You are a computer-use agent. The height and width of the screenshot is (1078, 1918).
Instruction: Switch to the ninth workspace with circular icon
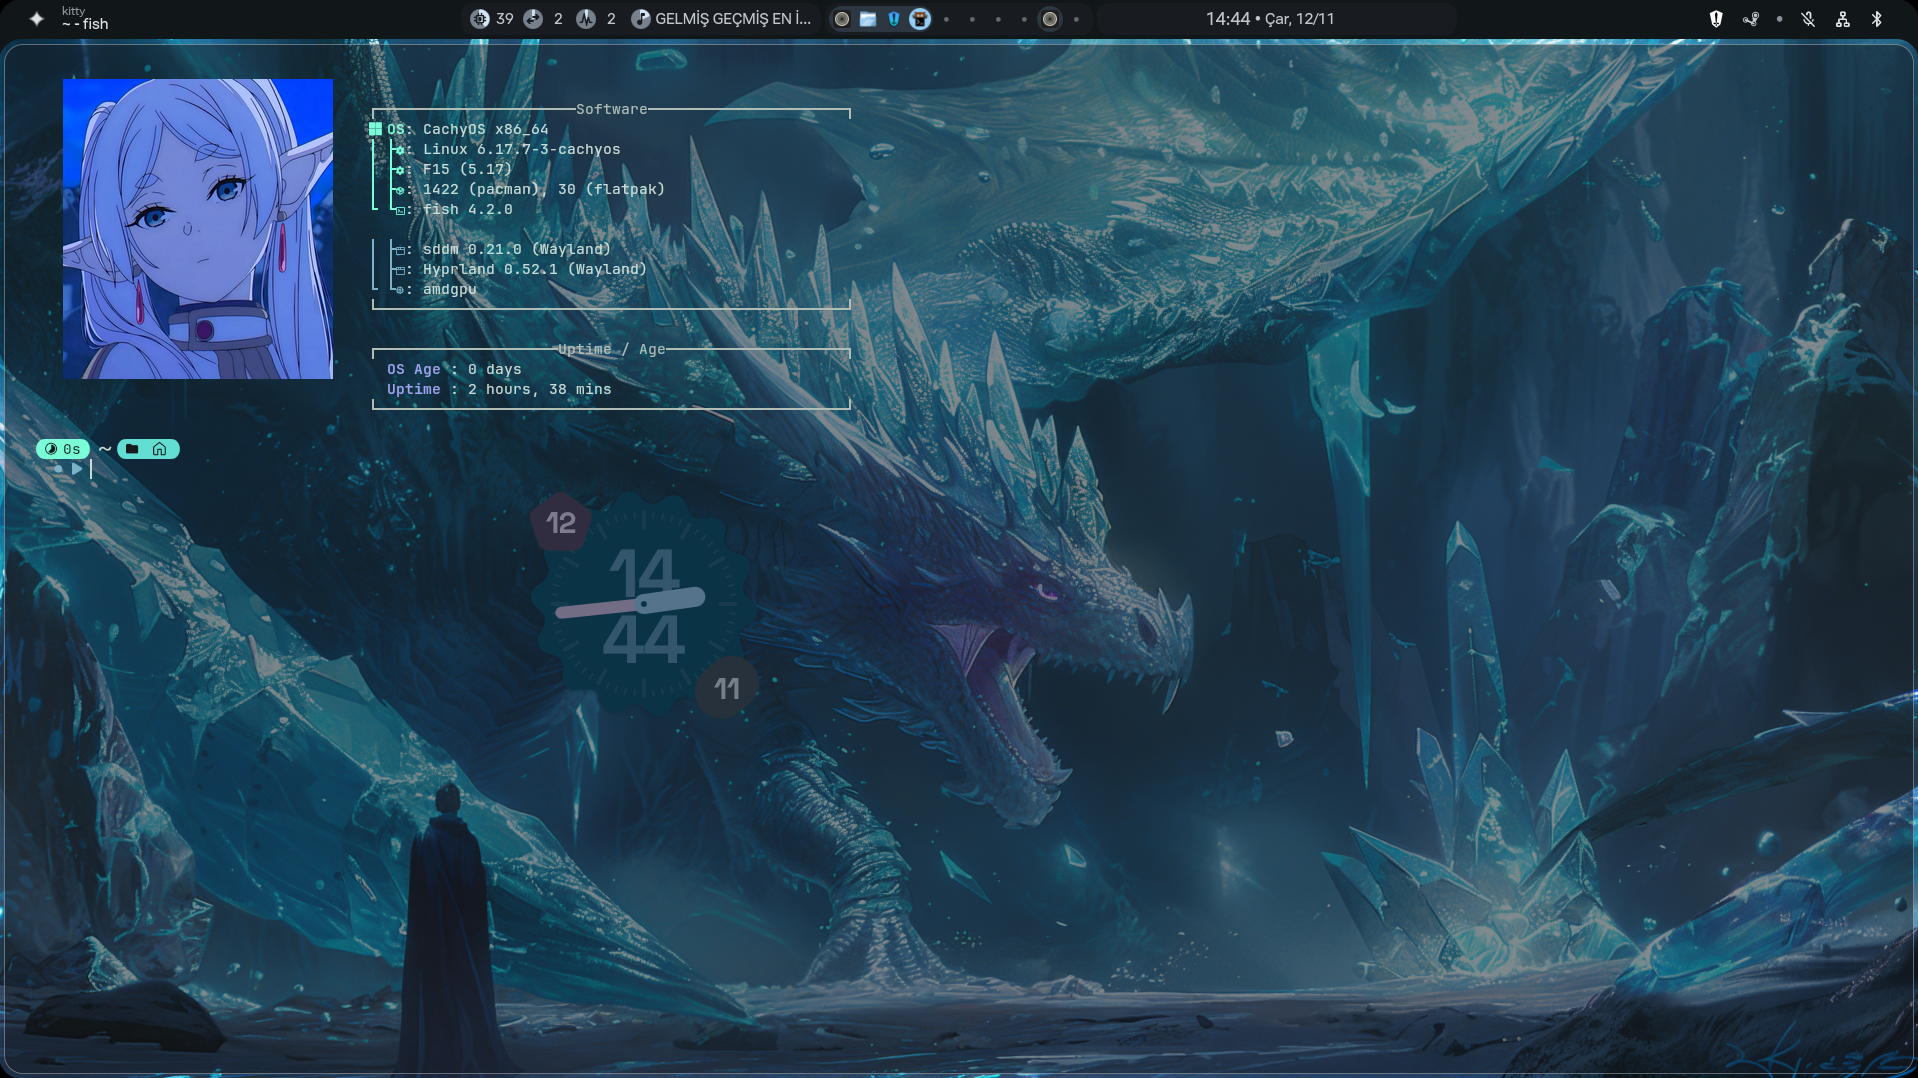click(x=1050, y=19)
